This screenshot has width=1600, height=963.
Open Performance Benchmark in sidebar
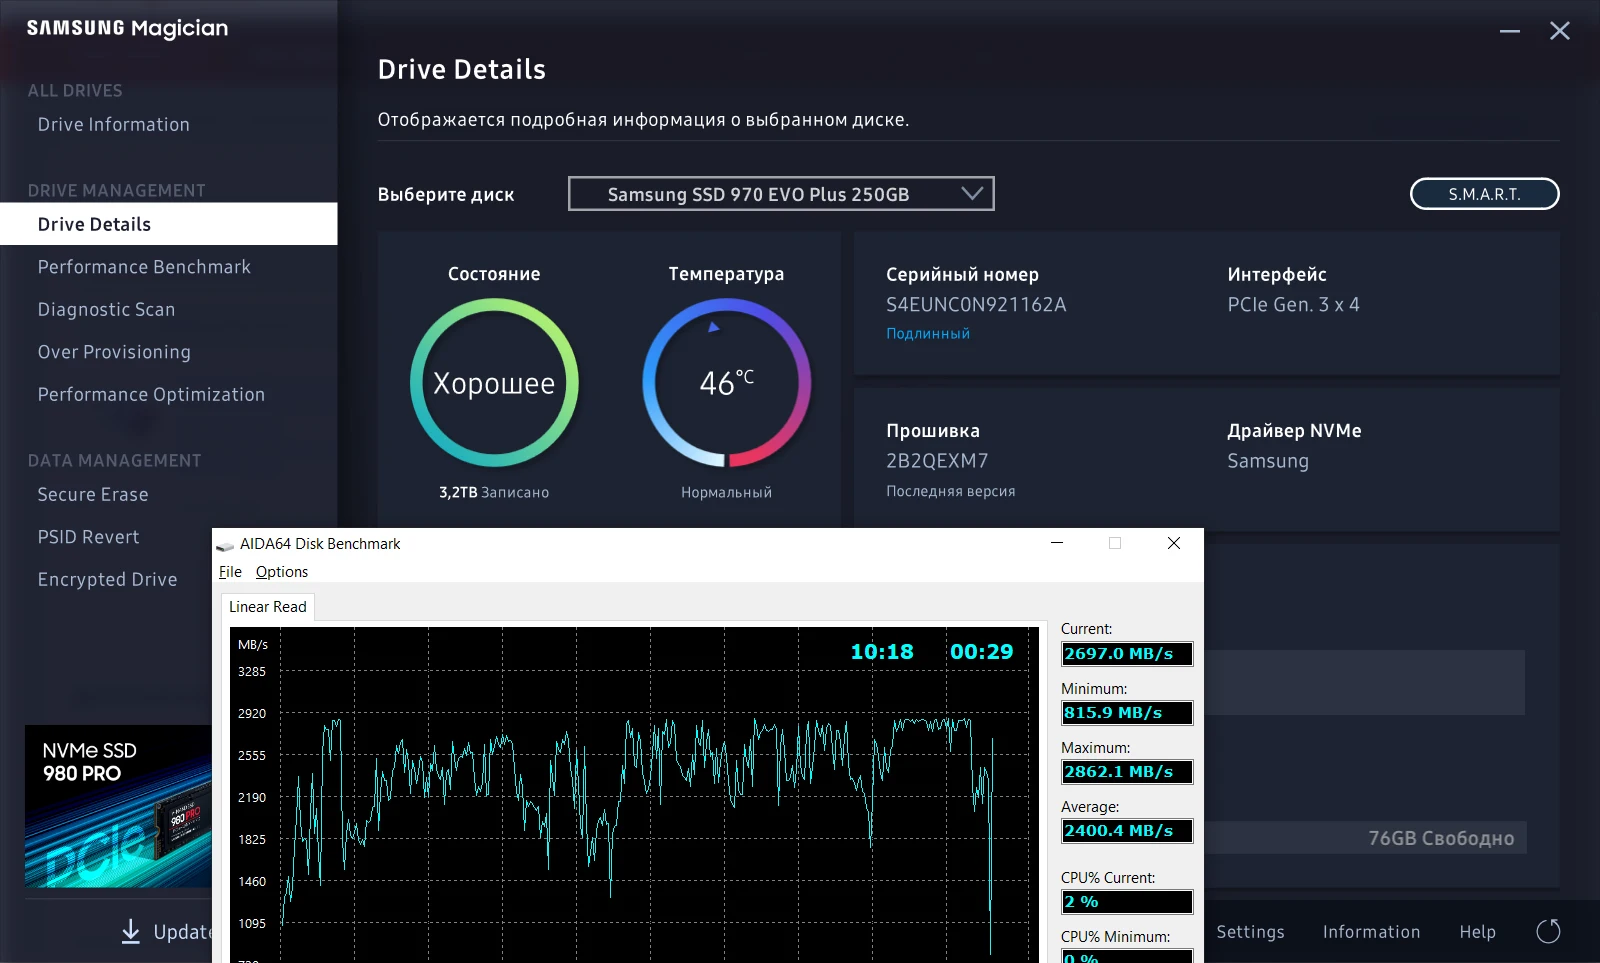144,267
